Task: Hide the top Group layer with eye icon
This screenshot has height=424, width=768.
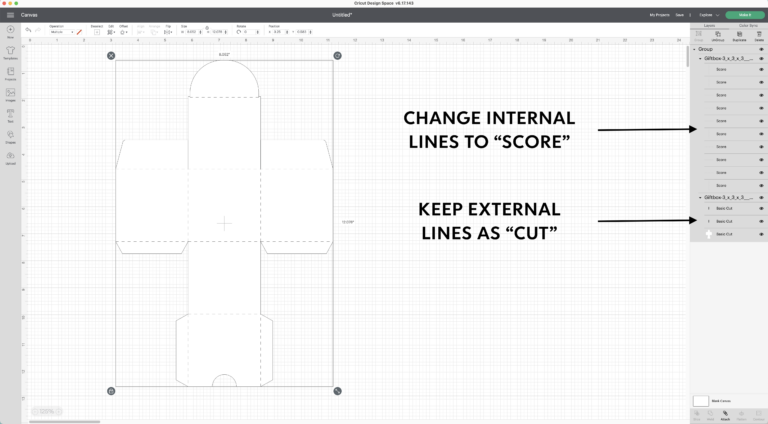Action: click(761, 48)
